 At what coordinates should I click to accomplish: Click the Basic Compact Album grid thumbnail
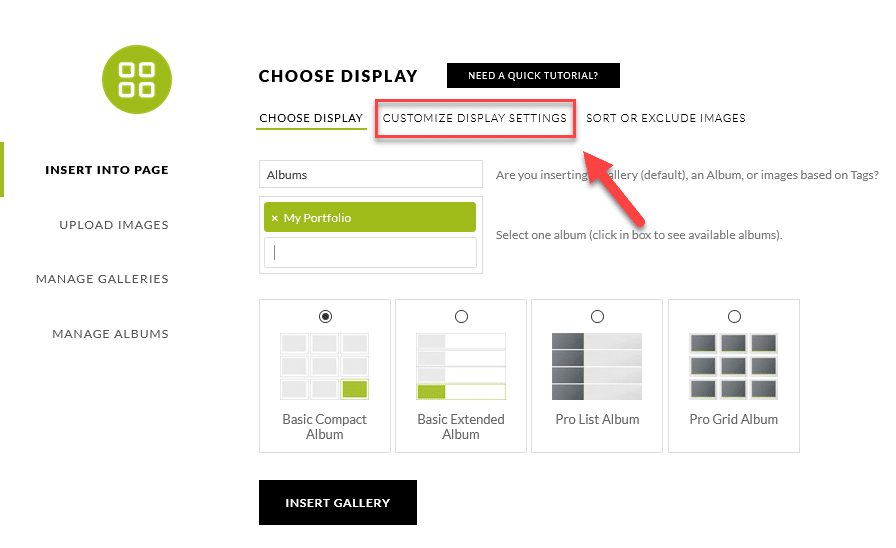click(325, 366)
